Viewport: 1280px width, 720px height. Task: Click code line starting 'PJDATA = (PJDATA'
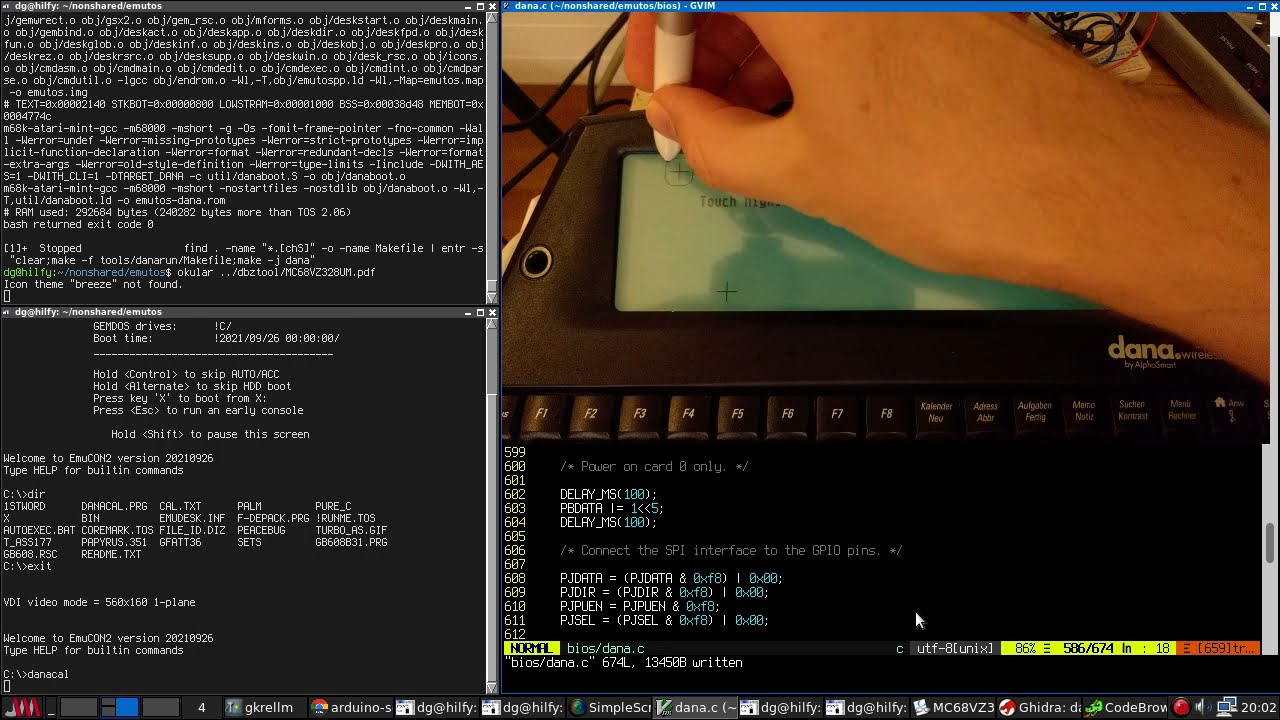coord(670,578)
